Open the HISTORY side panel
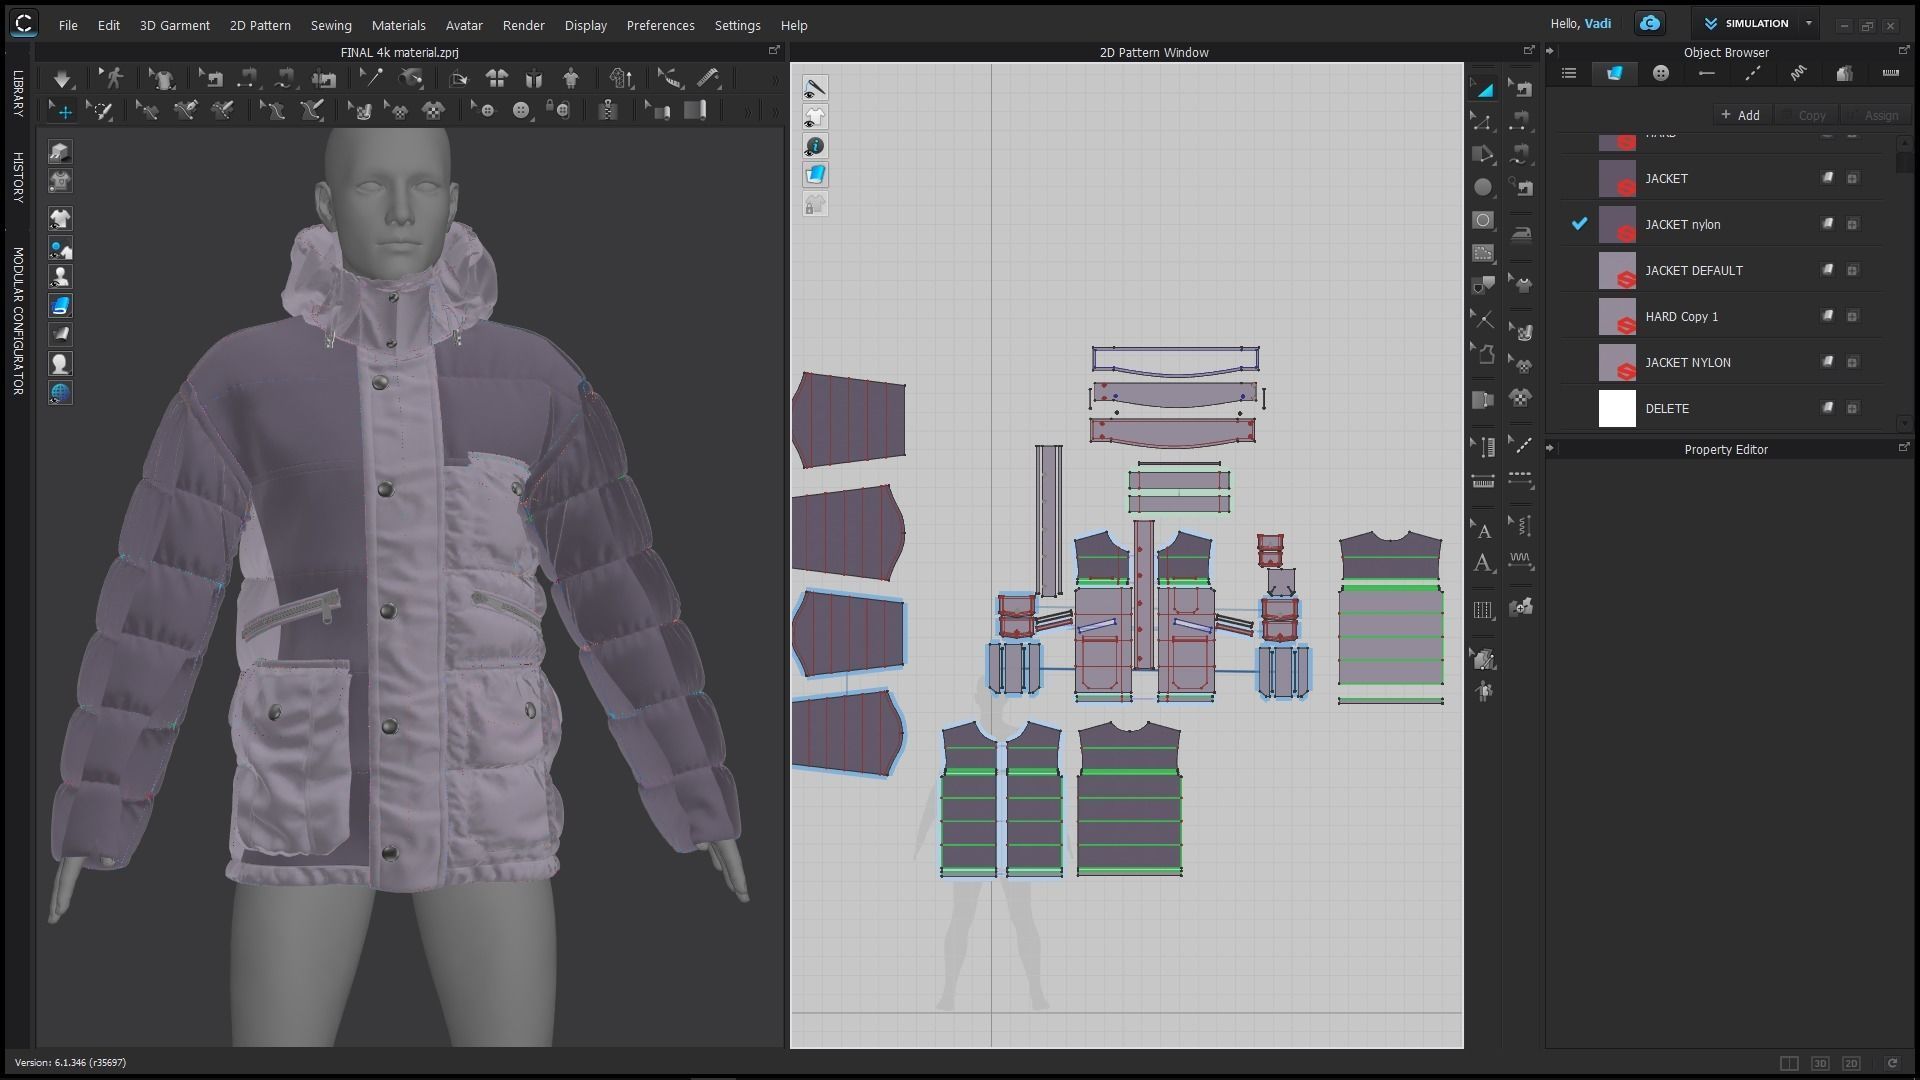Image resolution: width=1920 pixels, height=1080 pixels. pyautogui.click(x=18, y=177)
